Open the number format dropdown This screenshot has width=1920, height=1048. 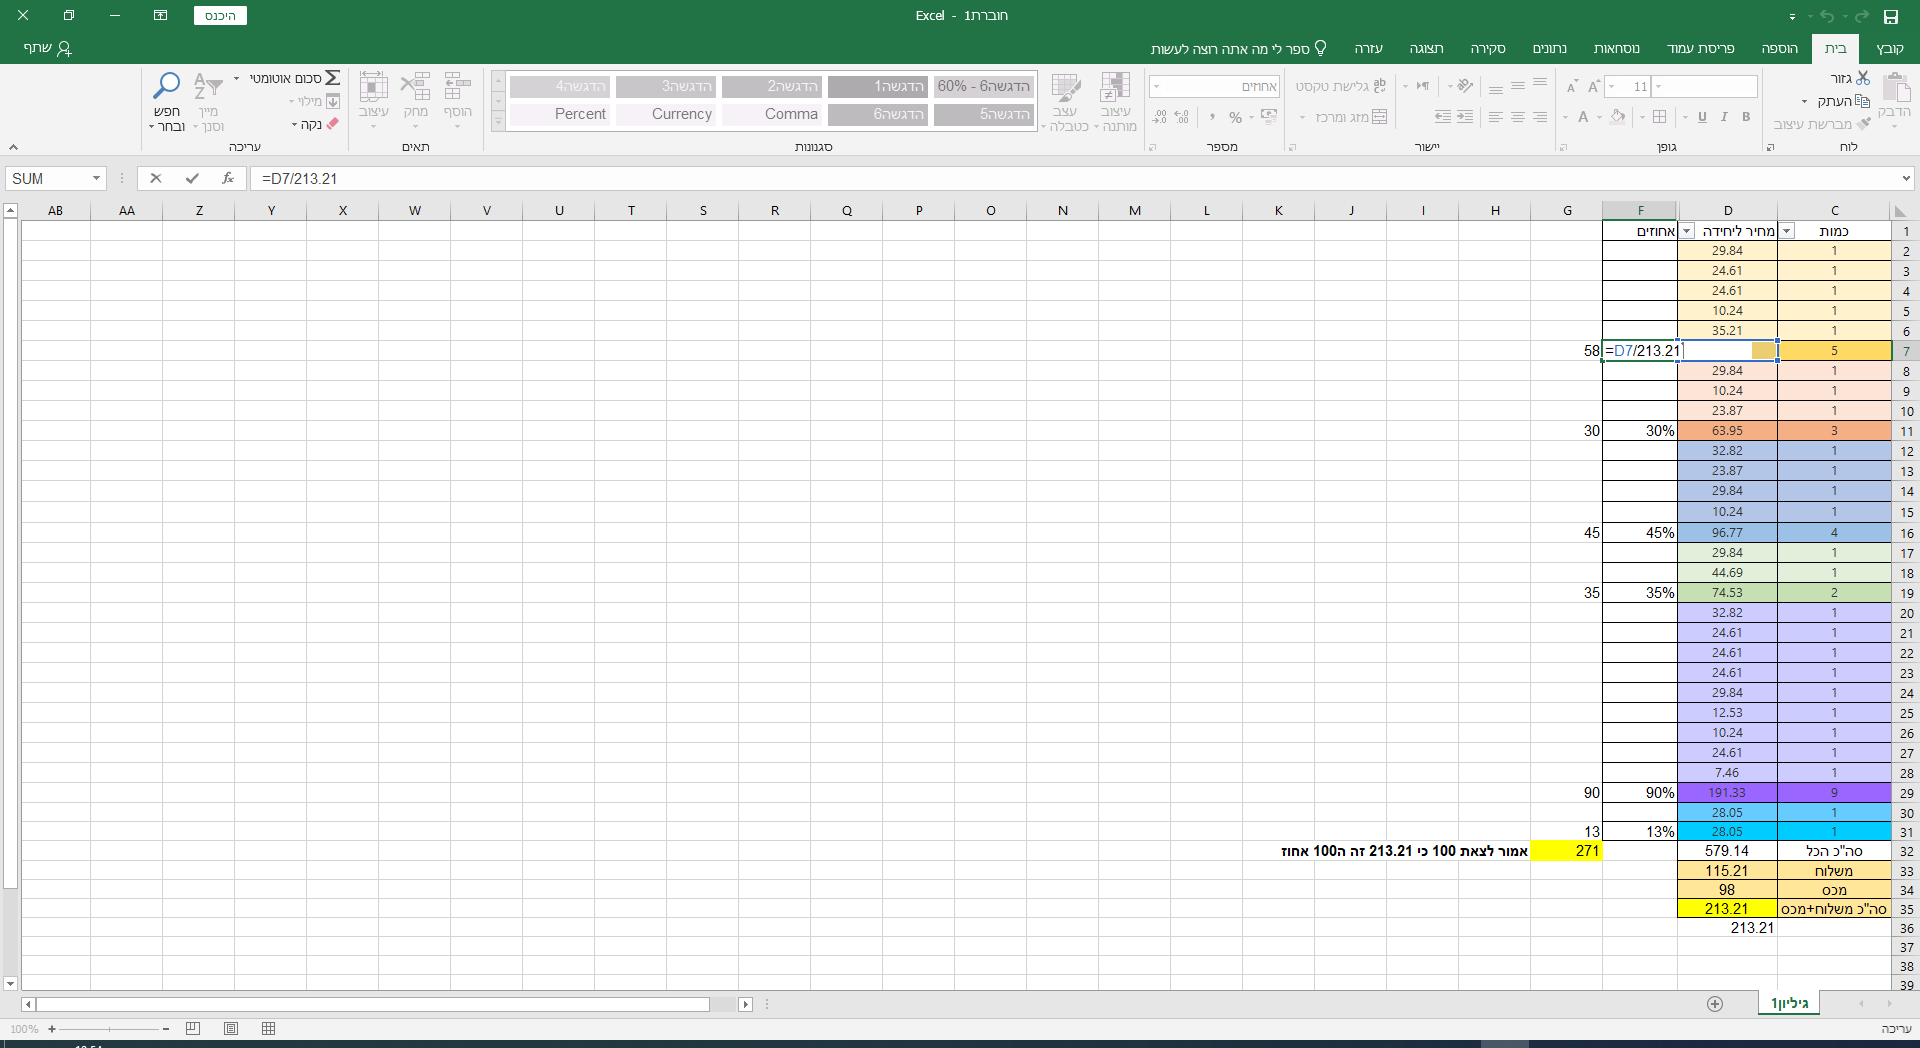pyautogui.click(x=1157, y=87)
